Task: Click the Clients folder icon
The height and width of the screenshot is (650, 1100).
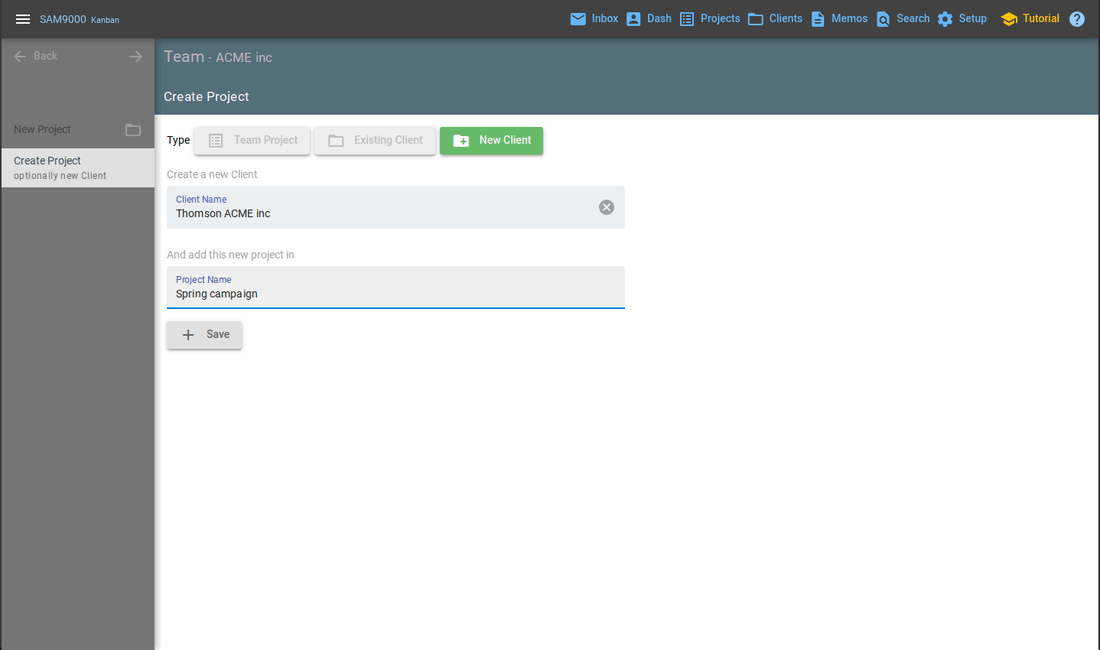Action: [x=756, y=19]
